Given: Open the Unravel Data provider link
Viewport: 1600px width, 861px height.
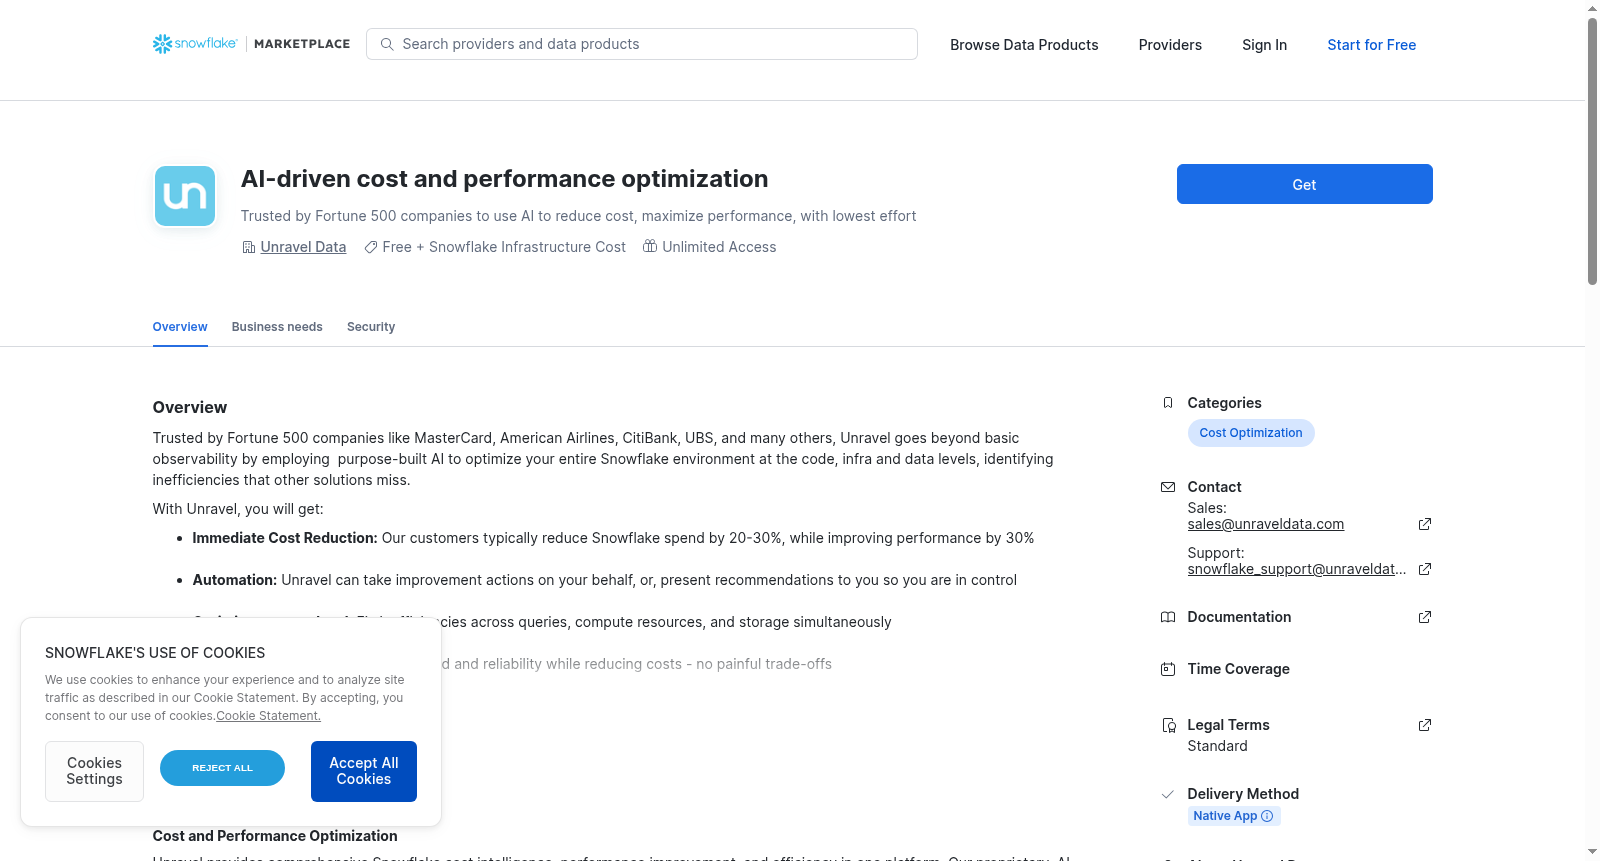Looking at the screenshot, I should pos(303,247).
